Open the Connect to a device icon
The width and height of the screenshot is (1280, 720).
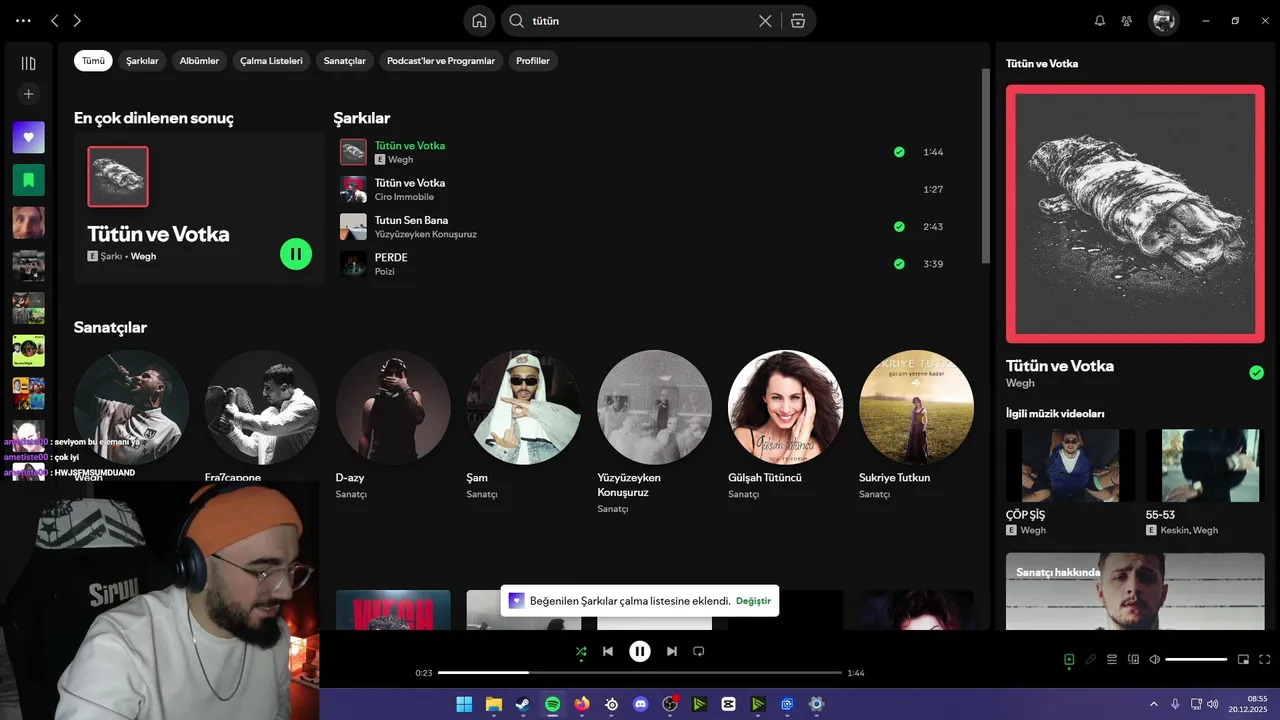1133,659
